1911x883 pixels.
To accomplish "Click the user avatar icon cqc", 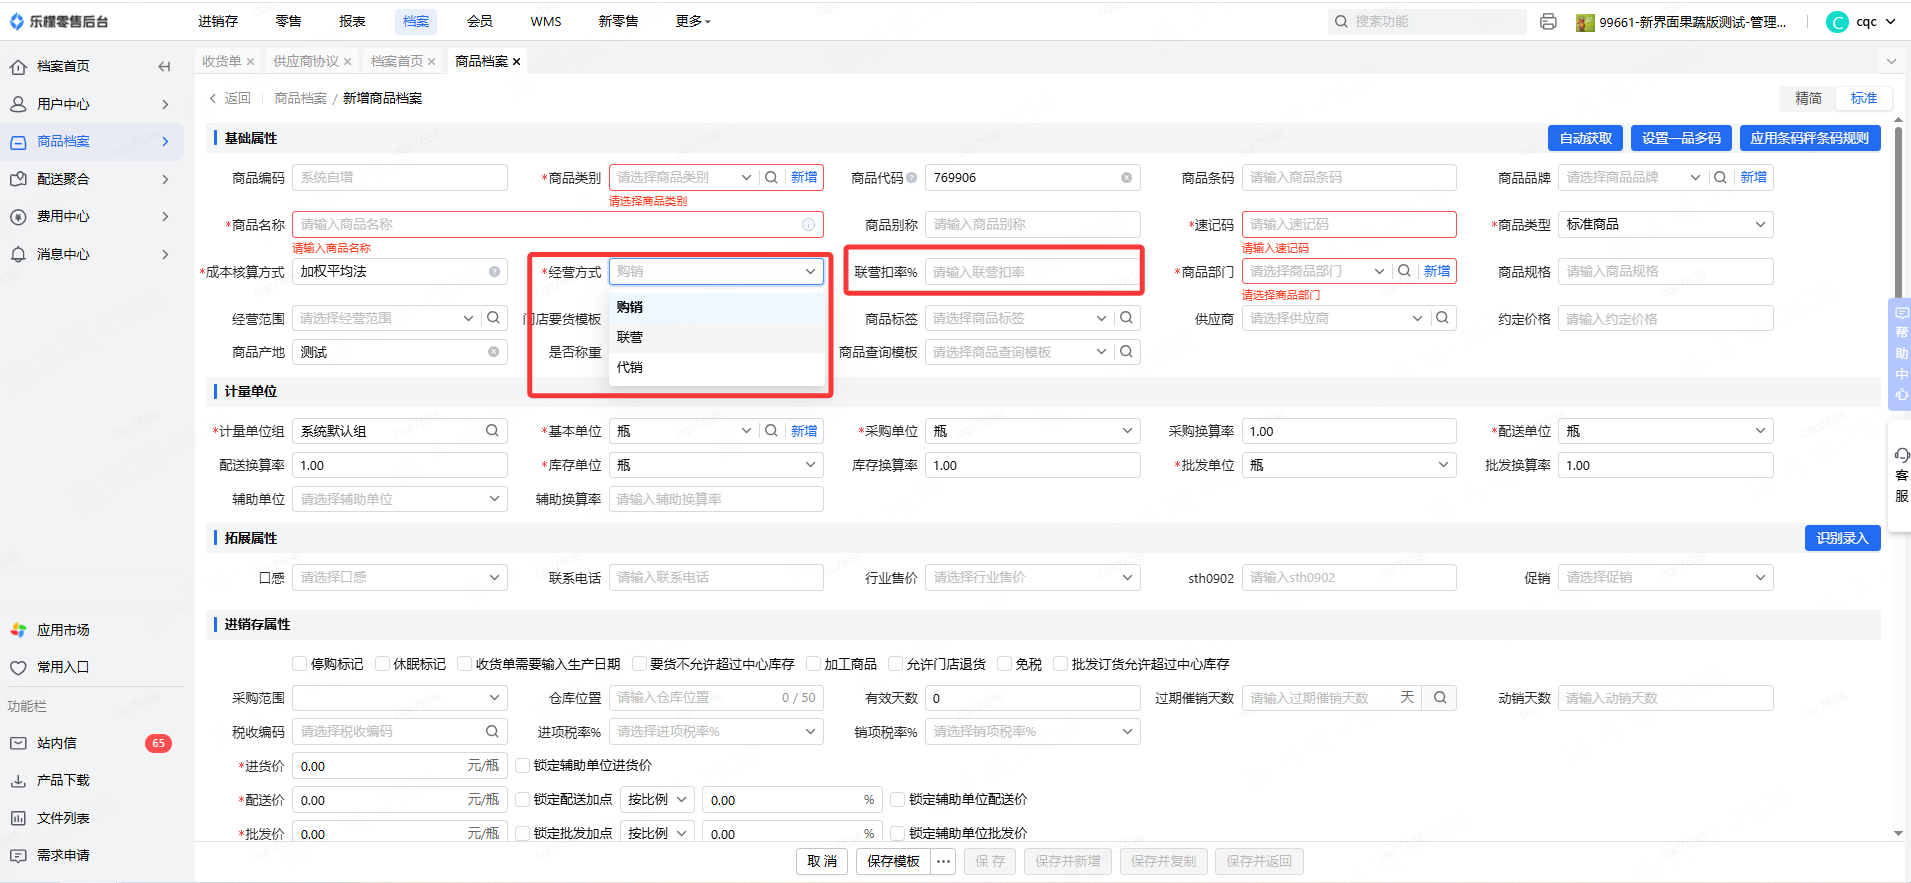I will click(x=1837, y=22).
